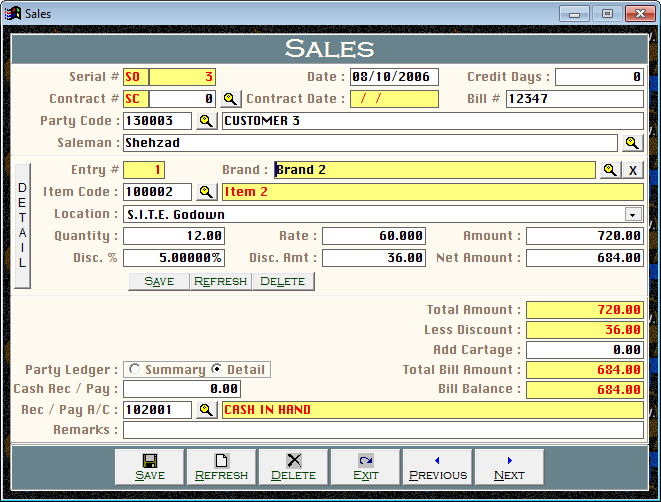Click the Total Bill Amount field
661x502 pixels.
click(585, 370)
